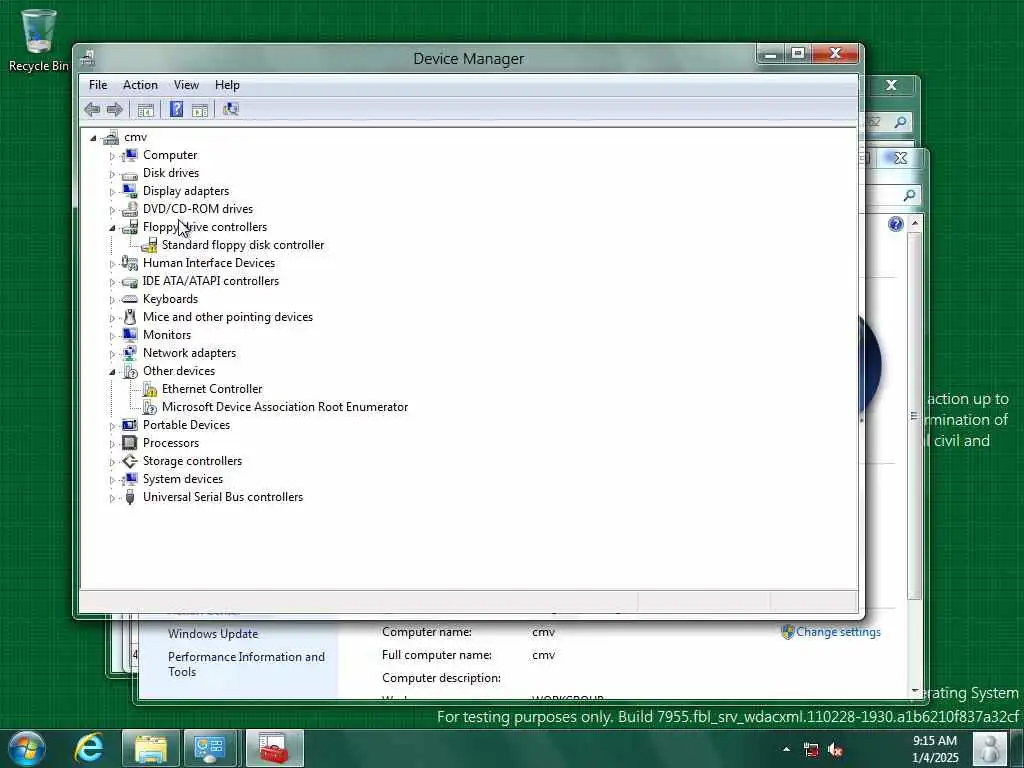The width and height of the screenshot is (1024, 768).
Task: Click the System window help question-mark button
Action: [x=895, y=224]
